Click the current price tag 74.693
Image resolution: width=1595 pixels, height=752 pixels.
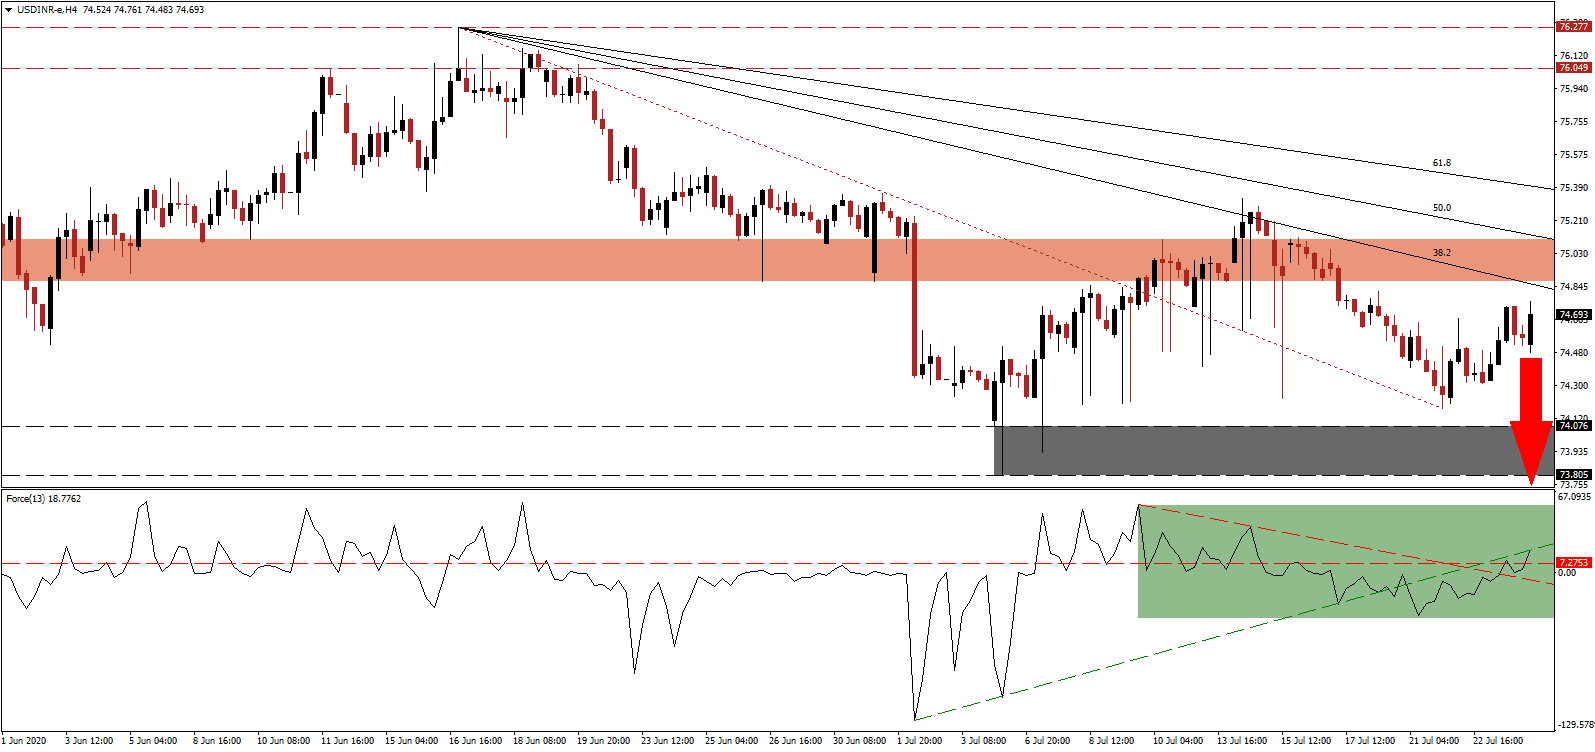1573,315
